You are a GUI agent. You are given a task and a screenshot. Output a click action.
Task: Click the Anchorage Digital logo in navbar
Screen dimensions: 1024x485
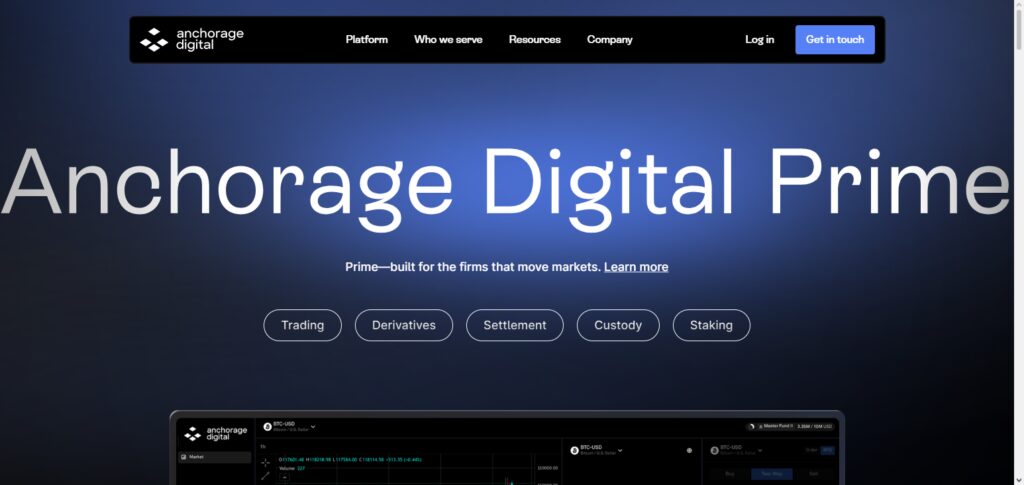[191, 40]
